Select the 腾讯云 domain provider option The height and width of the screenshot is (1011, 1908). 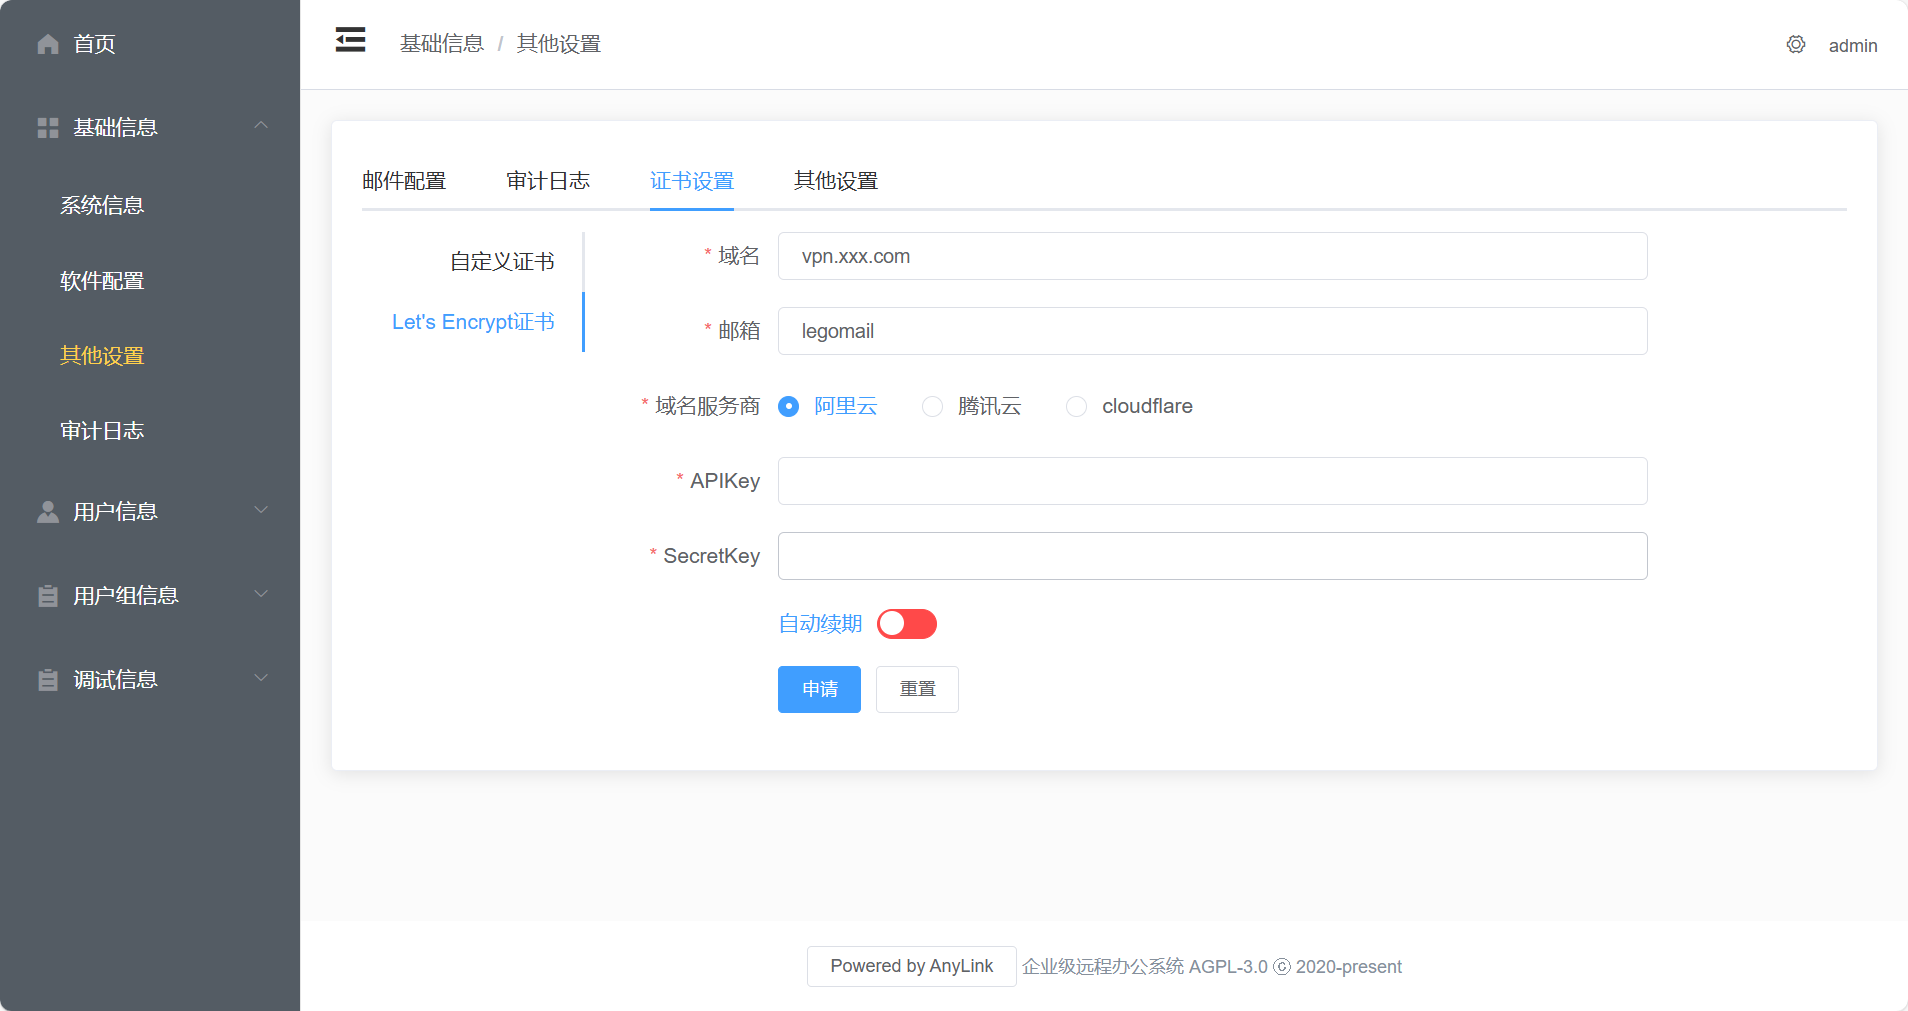pyautogui.click(x=932, y=406)
